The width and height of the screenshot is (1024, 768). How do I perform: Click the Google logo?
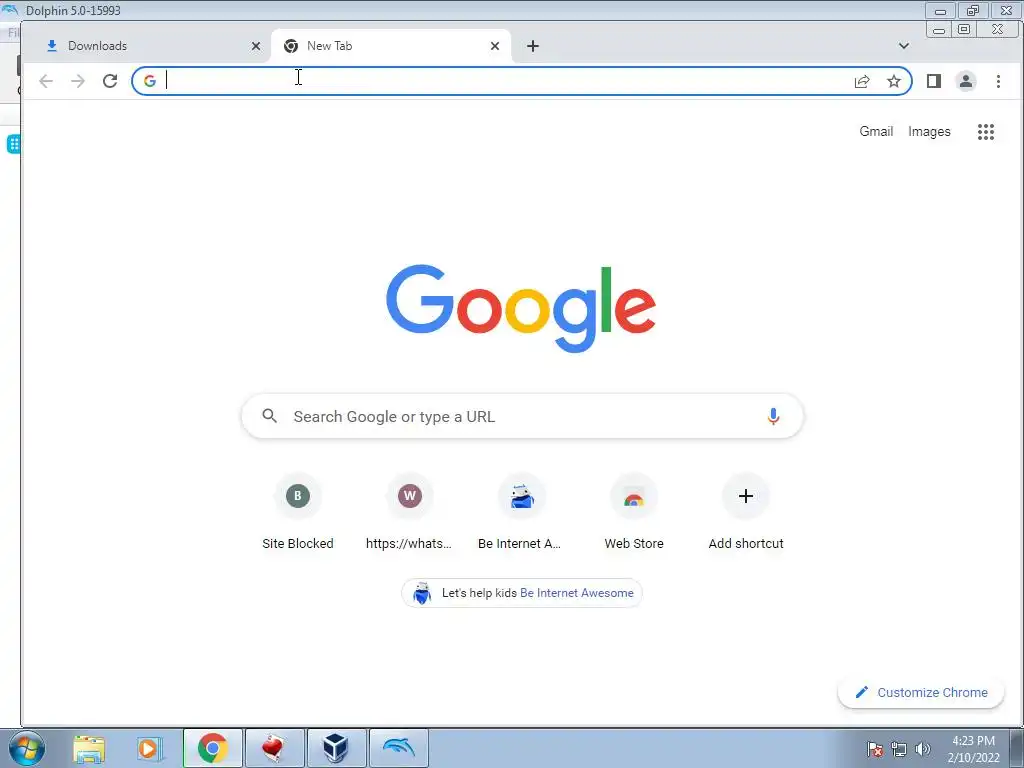tap(520, 307)
